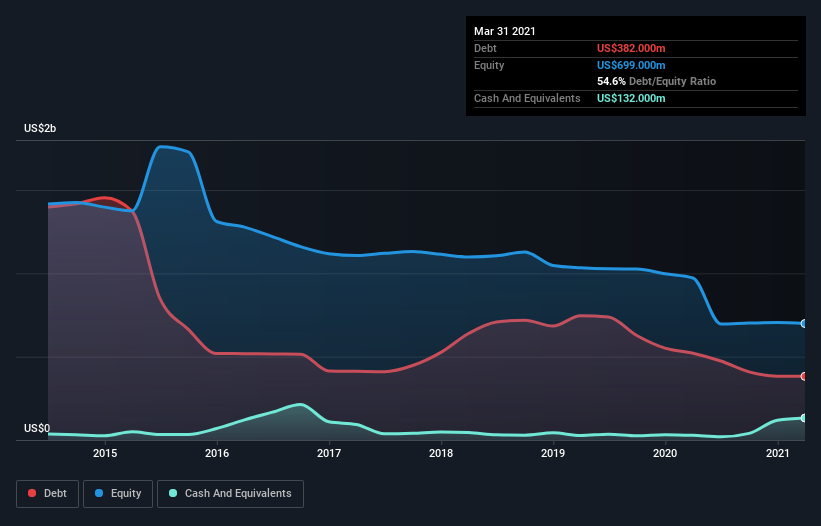
Task: Click Cash And Equivalents label in tooltip
Action: [527, 98]
